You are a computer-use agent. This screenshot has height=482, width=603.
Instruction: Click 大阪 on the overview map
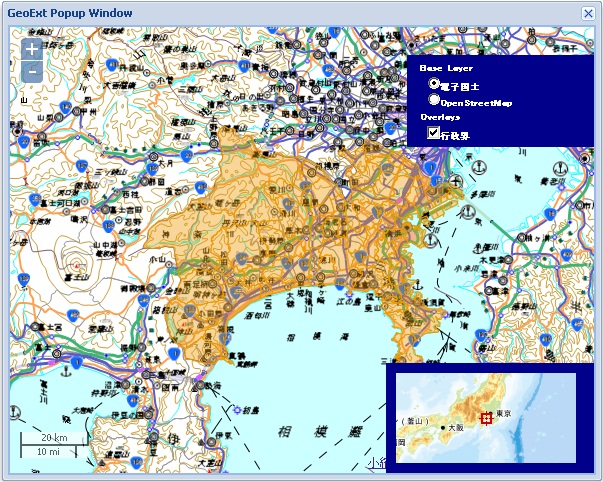pyautogui.click(x=455, y=427)
